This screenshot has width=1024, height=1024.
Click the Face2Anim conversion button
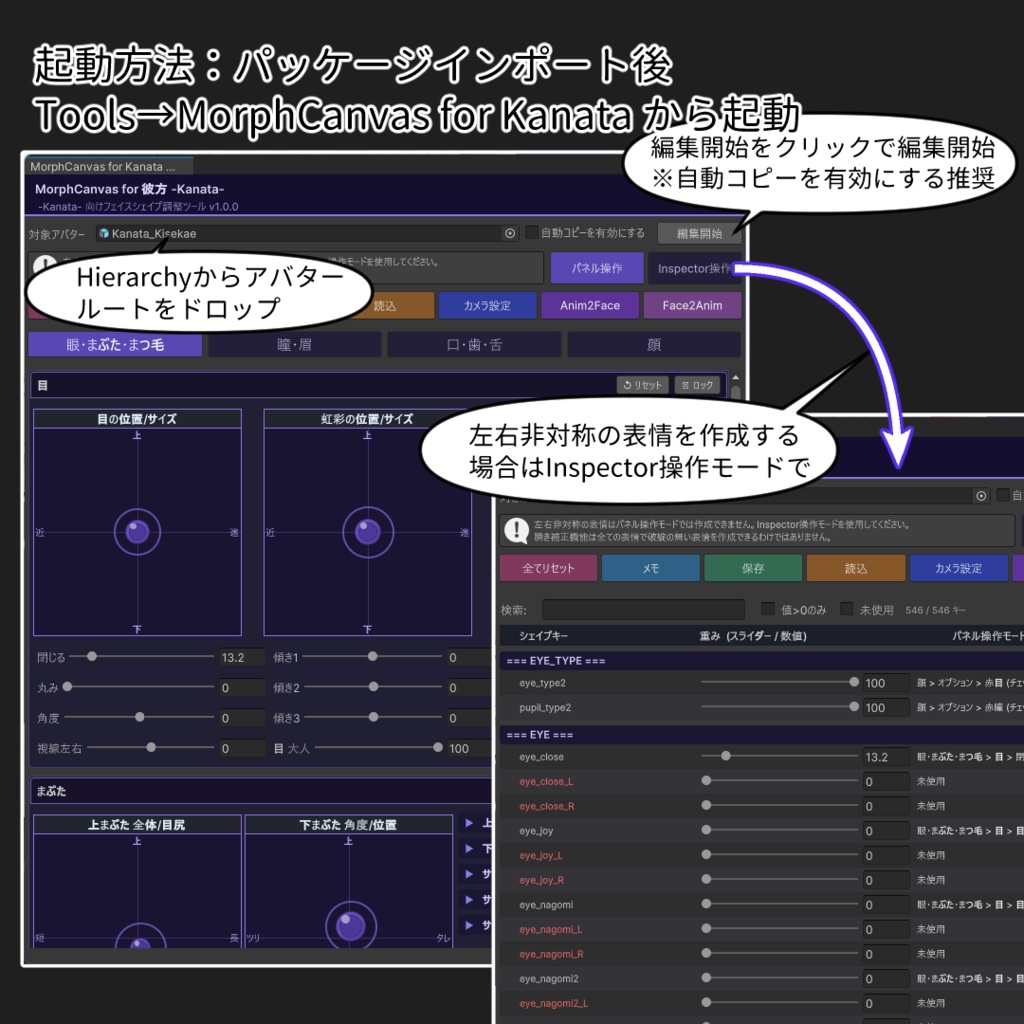click(692, 305)
